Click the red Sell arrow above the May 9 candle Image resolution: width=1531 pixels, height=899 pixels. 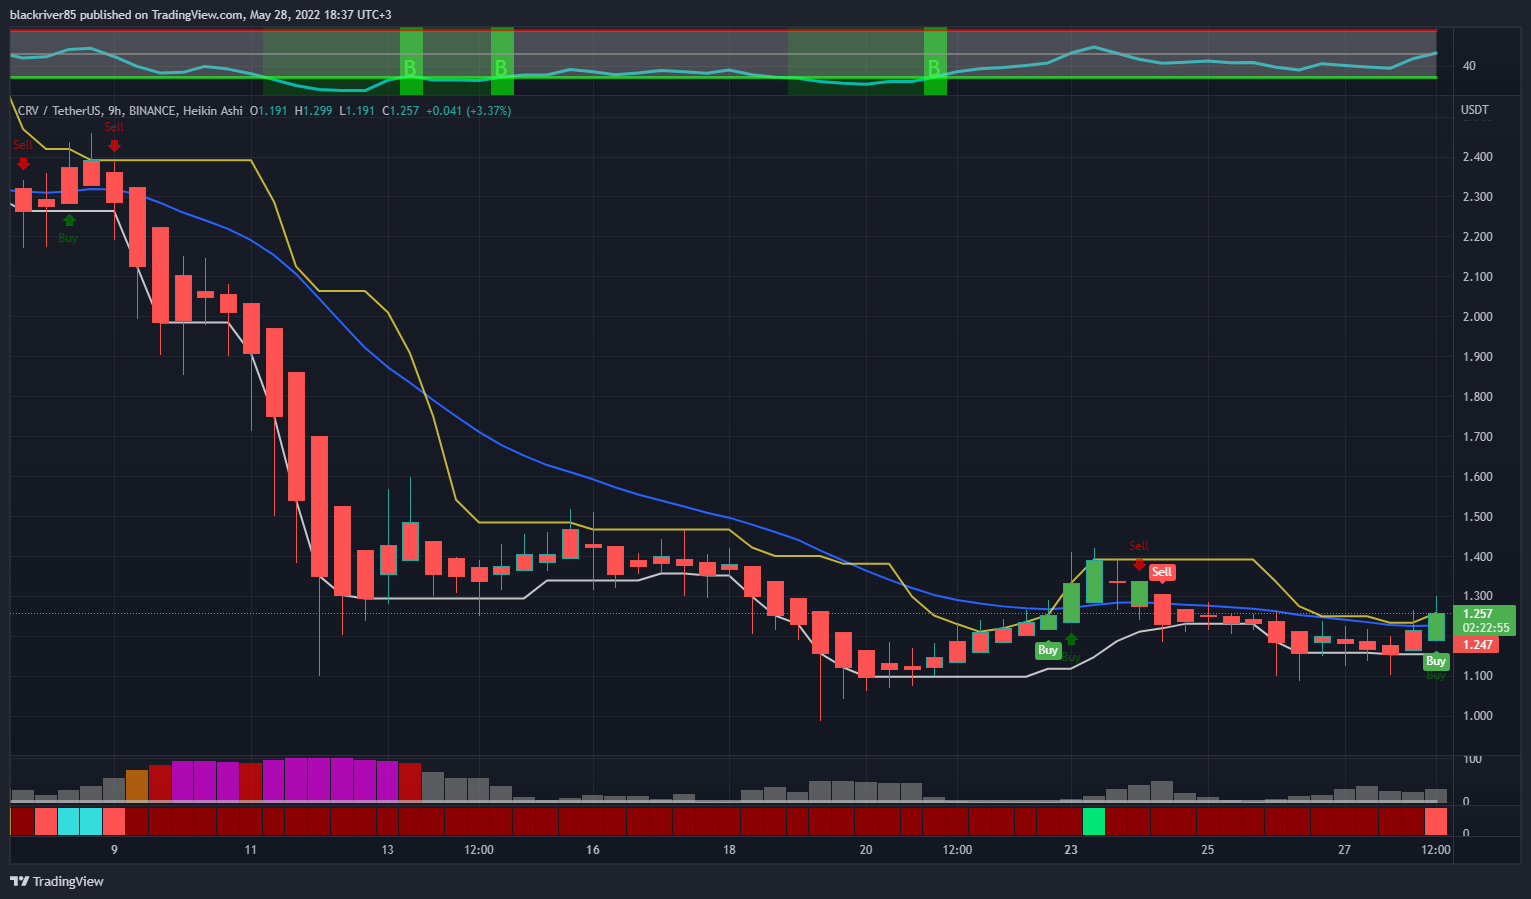(114, 146)
